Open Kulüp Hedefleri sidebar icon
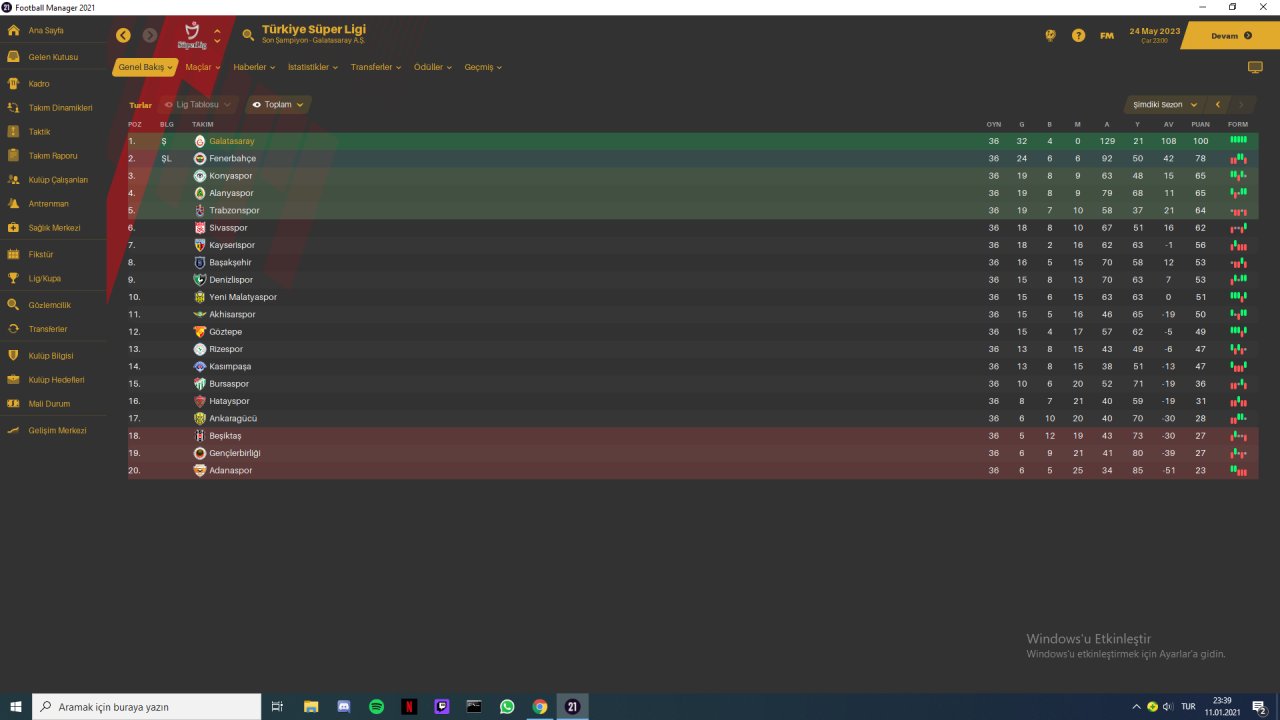The height and width of the screenshot is (720, 1280). pos(13,380)
